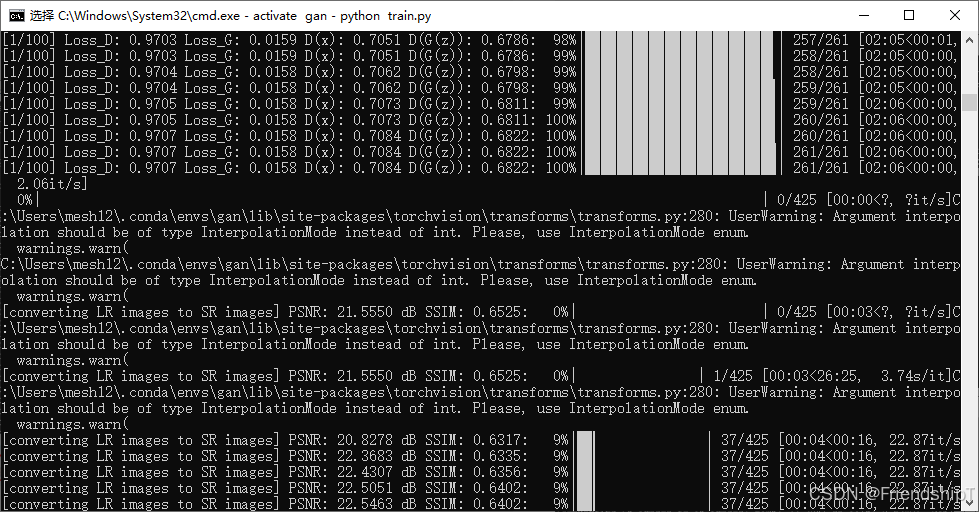Click the 'PSNR: 22.5051 dB' line

(480, 488)
